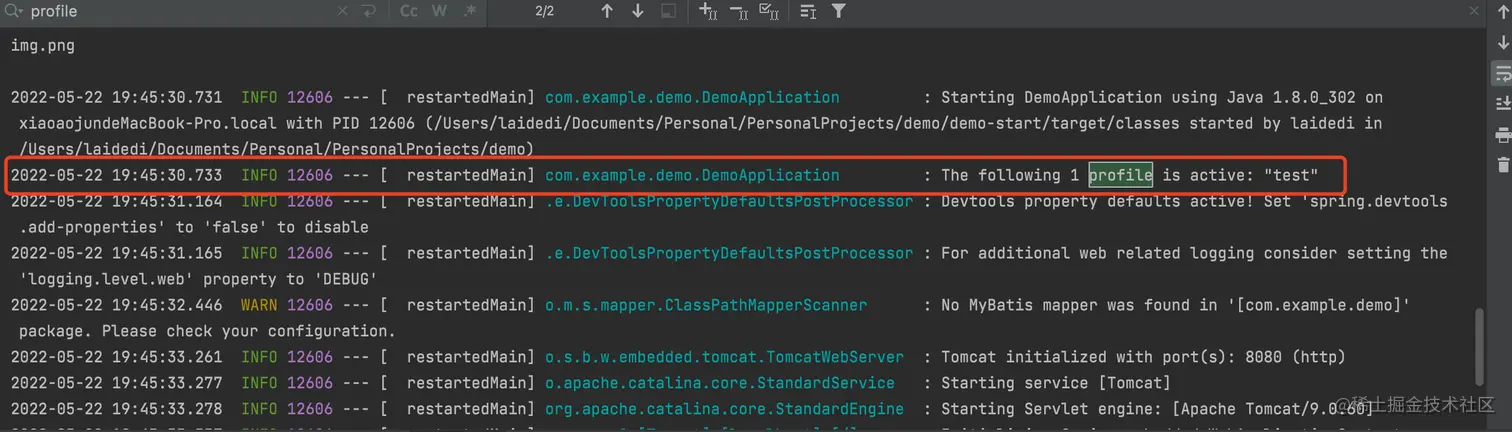Toggle soft-wrap in console
The width and height of the screenshot is (1512, 432).
1502,73
